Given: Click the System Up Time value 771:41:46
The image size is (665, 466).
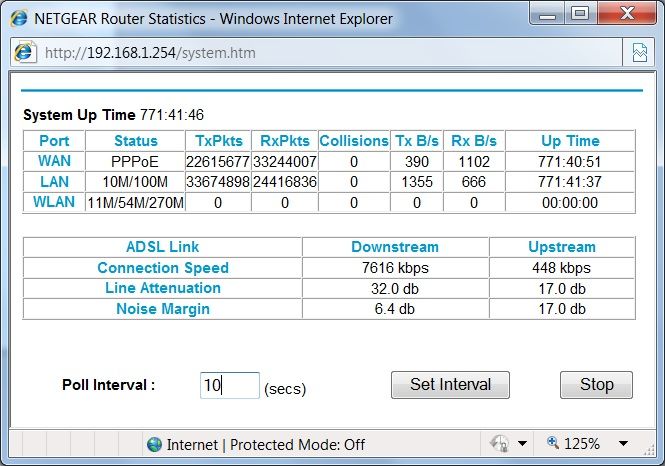Looking at the screenshot, I should click(x=172, y=115).
